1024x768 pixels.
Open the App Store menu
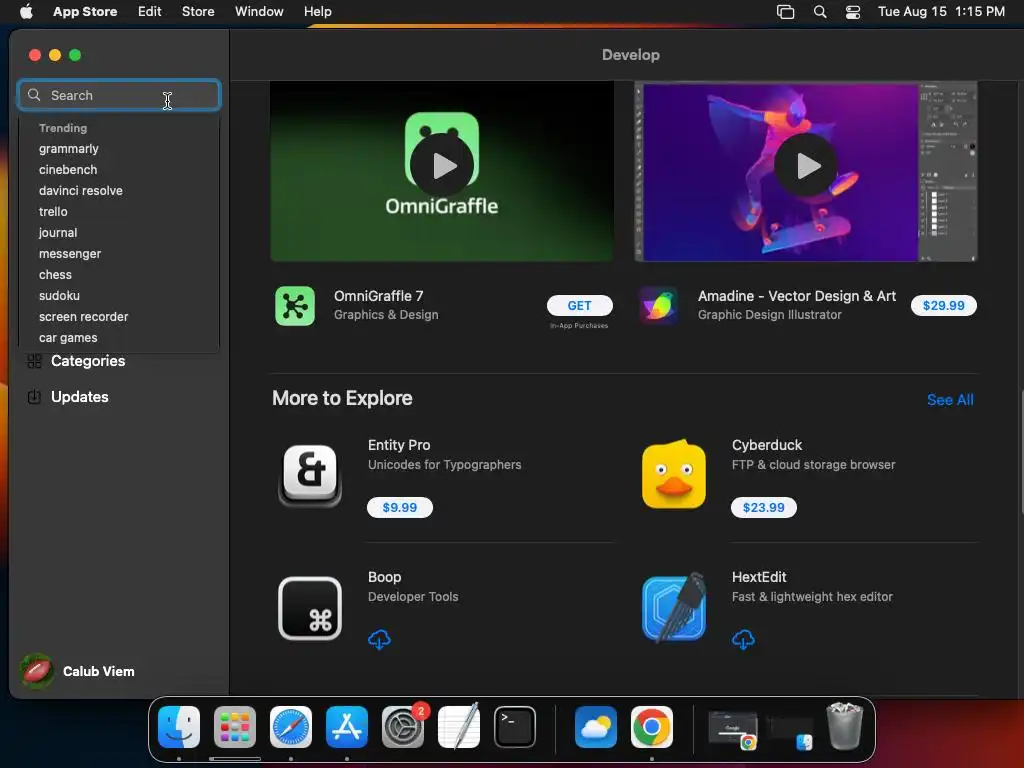point(85,11)
